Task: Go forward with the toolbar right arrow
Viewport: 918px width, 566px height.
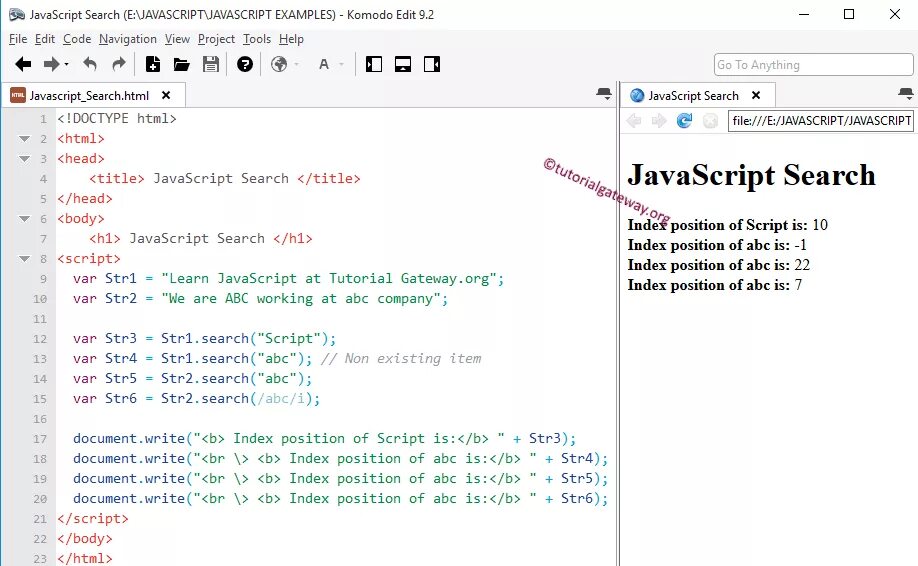Action: (52, 64)
